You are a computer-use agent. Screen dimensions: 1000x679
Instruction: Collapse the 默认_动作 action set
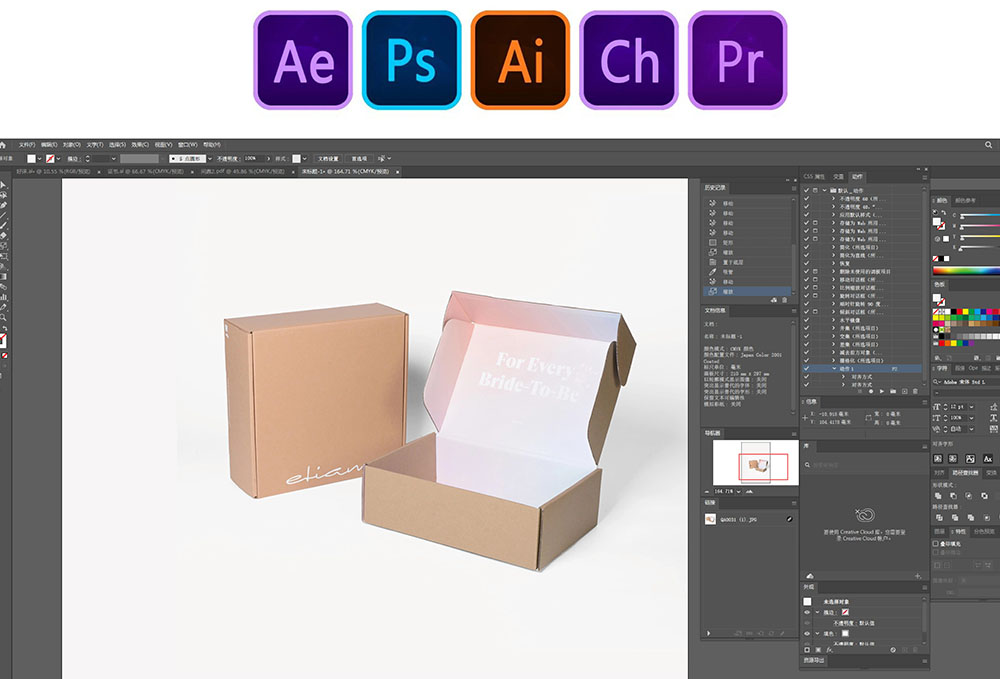tap(825, 191)
